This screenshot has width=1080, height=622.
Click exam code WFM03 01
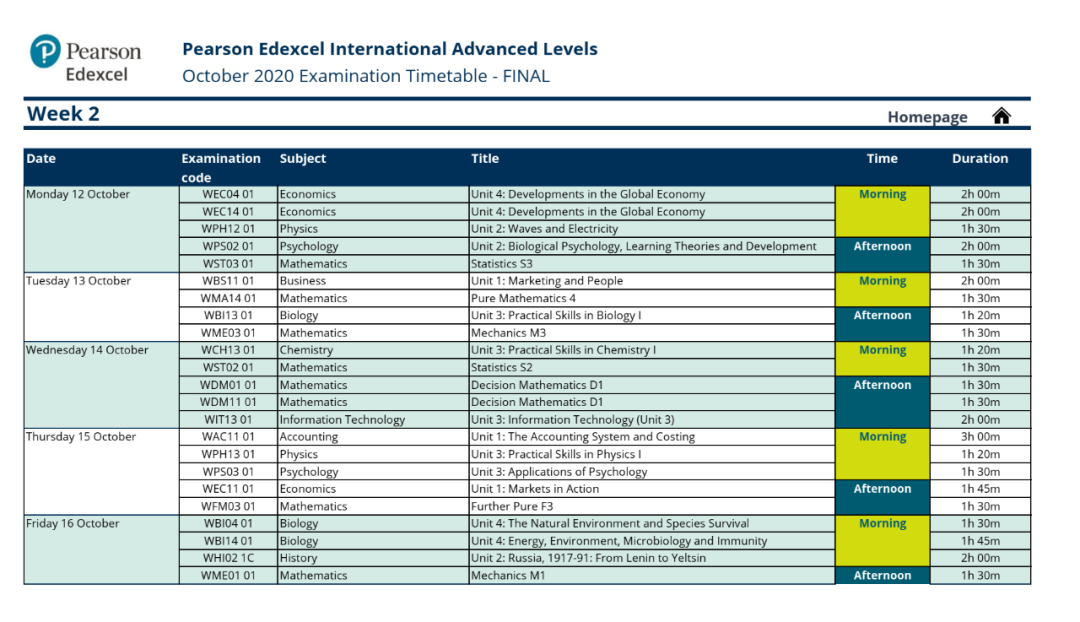[228, 506]
